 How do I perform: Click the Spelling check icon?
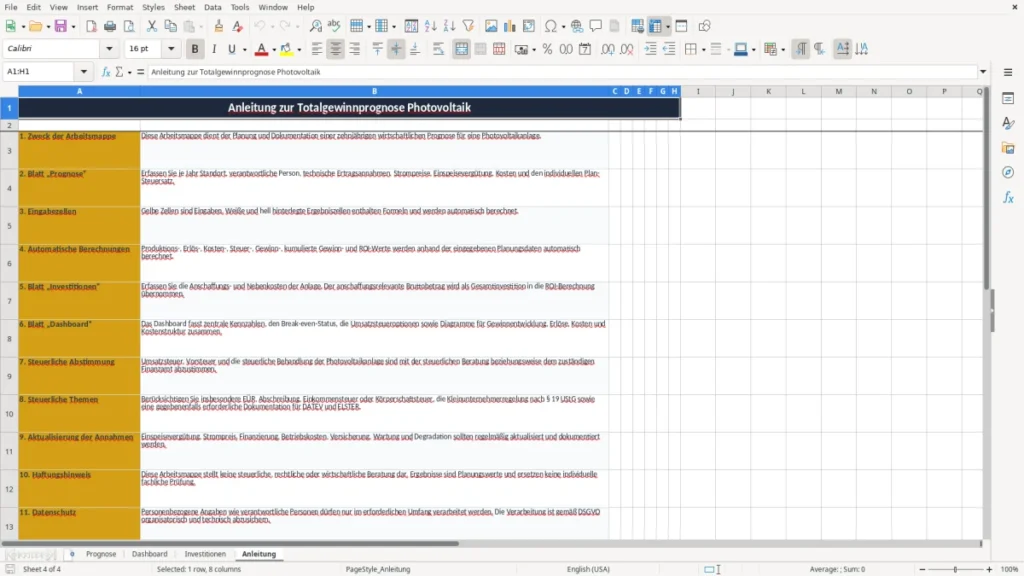click(334, 26)
